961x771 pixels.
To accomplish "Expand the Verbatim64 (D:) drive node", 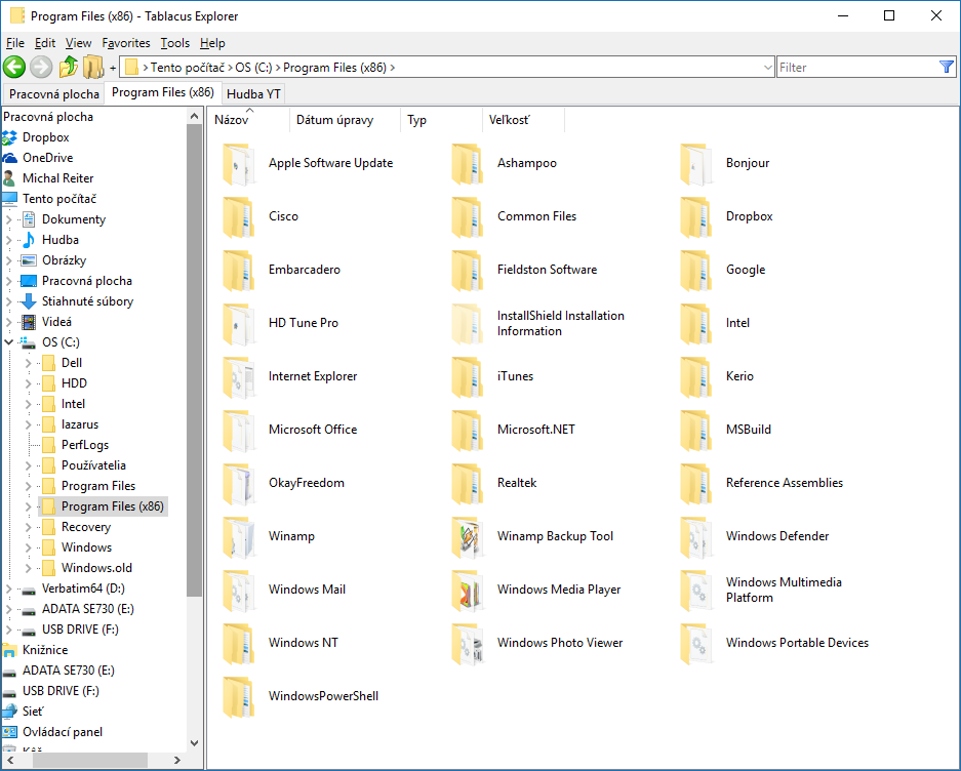I will (x=9, y=589).
